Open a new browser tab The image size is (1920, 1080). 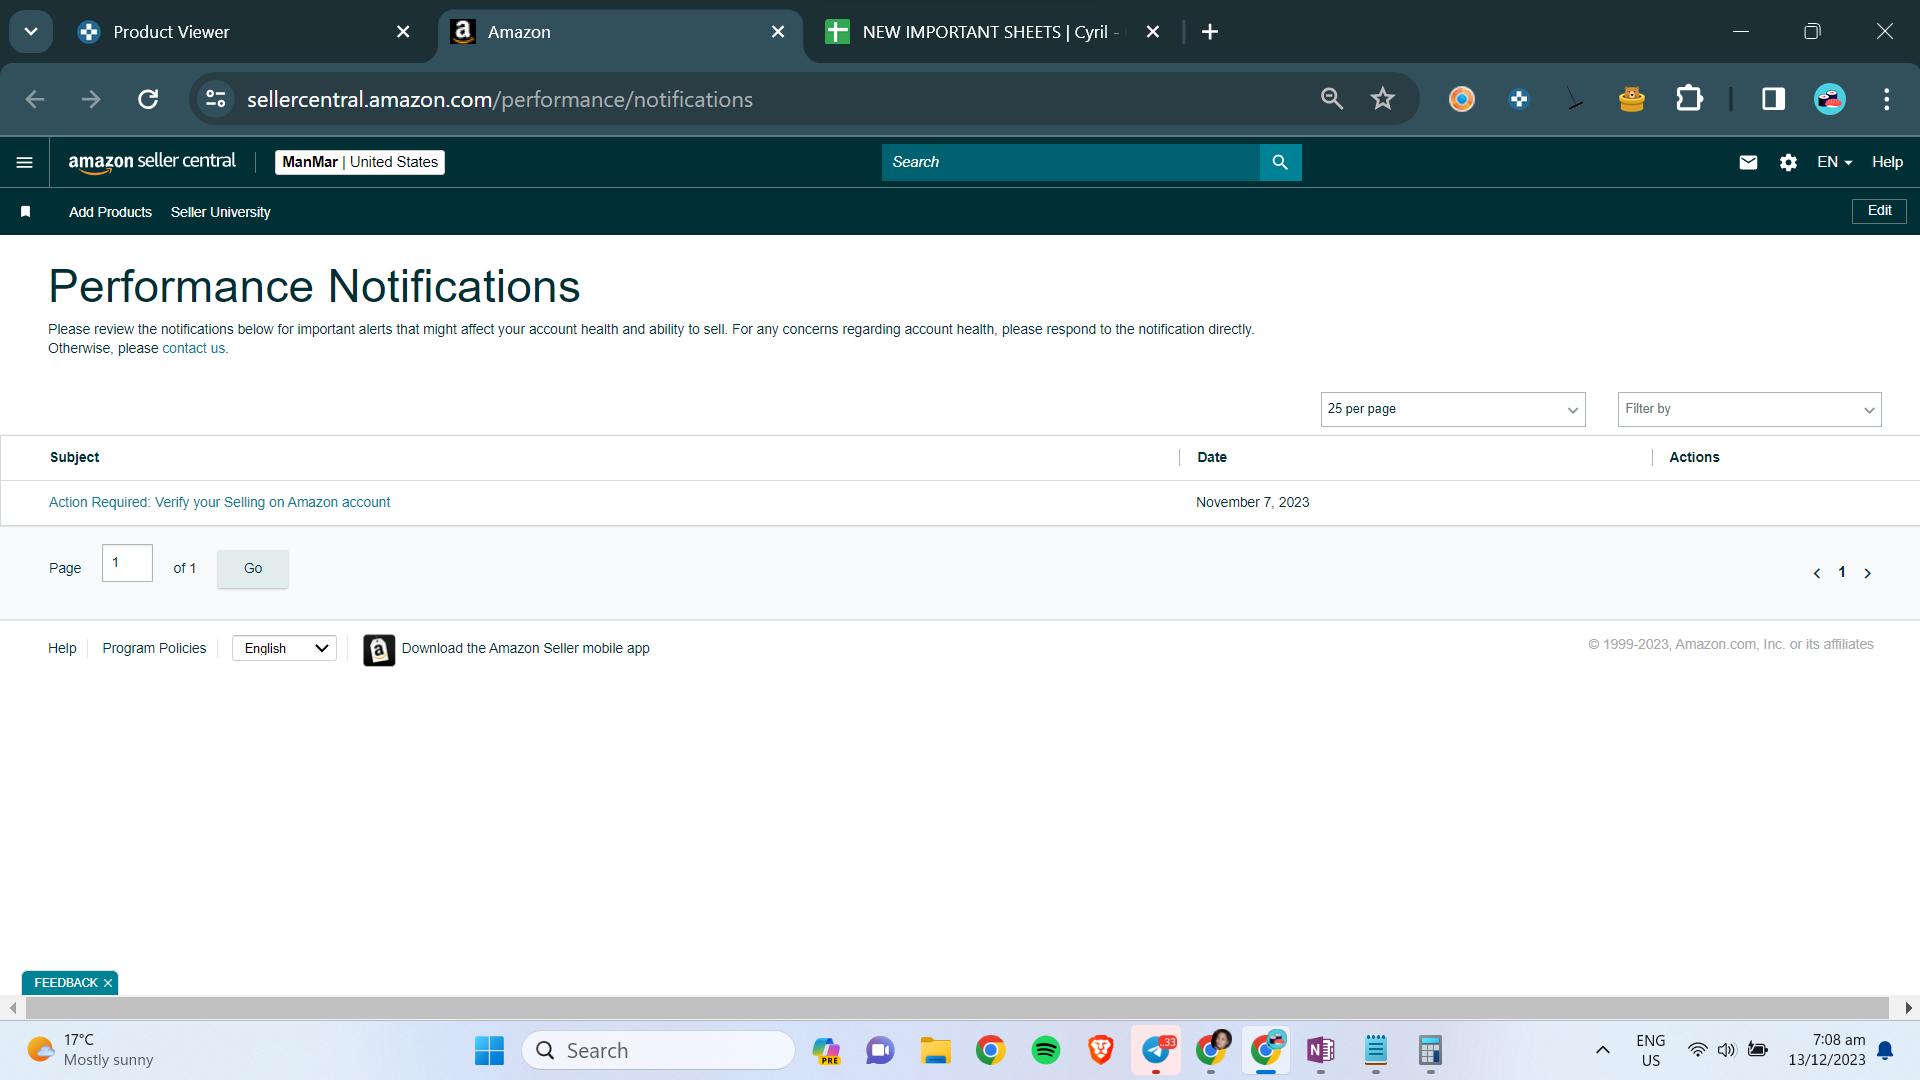click(1210, 32)
